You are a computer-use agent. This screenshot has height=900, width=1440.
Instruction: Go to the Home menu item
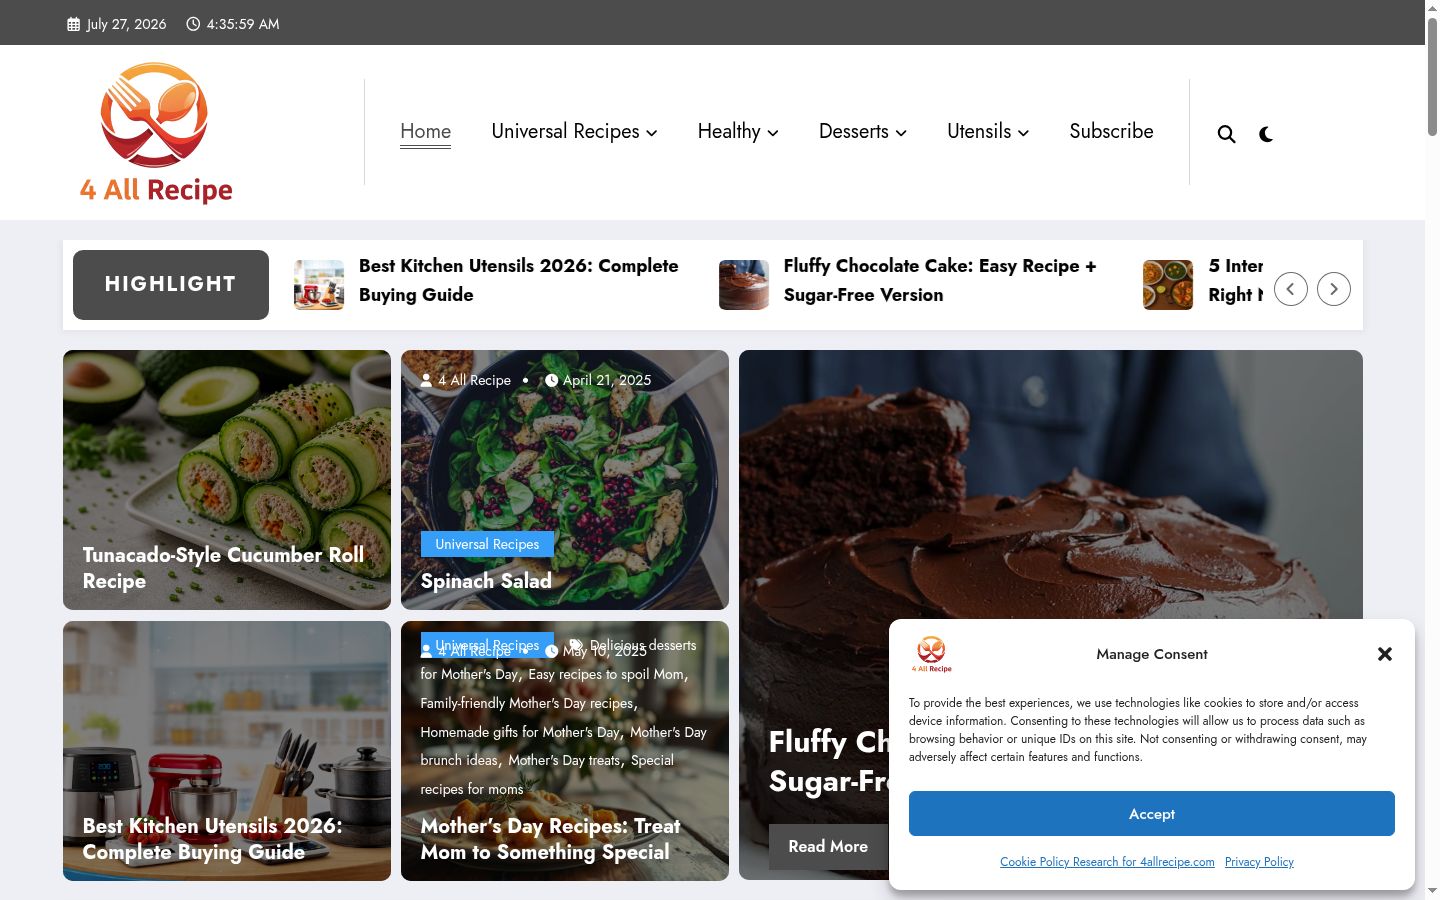pos(425,132)
